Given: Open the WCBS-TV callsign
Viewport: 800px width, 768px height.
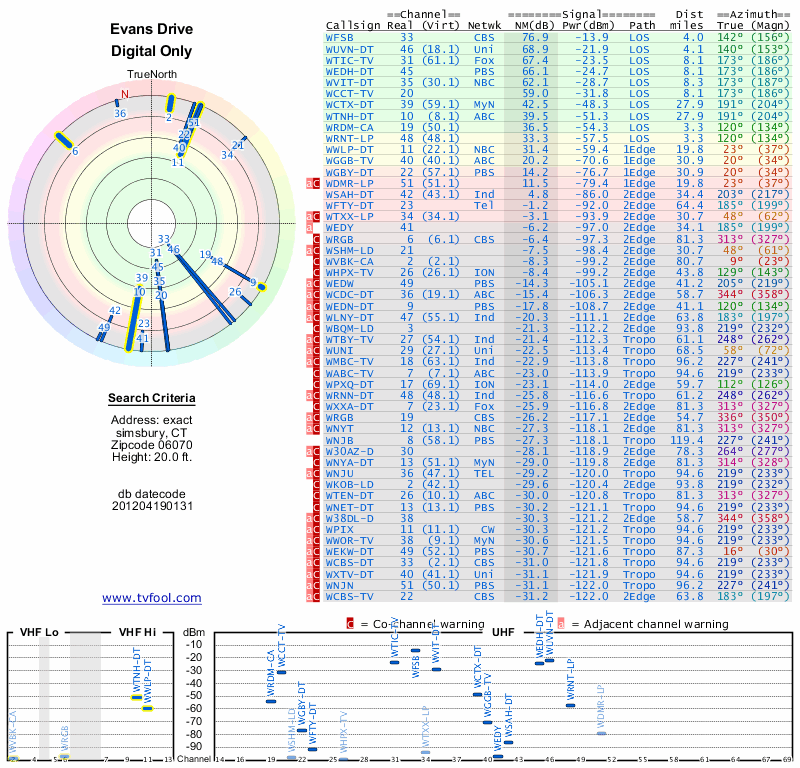Looking at the screenshot, I should 349,596.
